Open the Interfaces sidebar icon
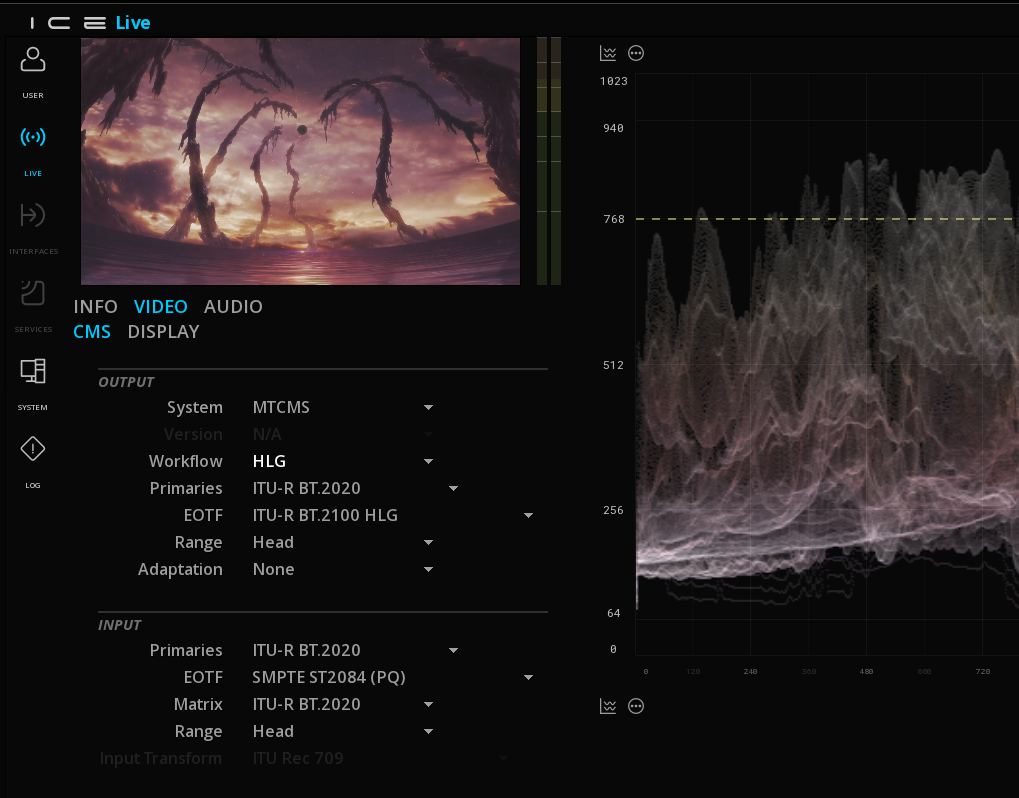The width and height of the screenshot is (1019, 798). (32, 215)
